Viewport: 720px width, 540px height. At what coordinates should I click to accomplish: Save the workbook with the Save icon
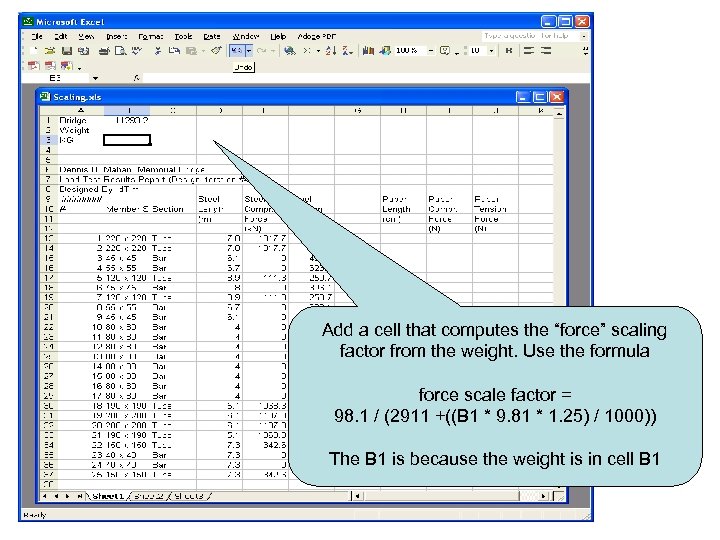pos(67,51)
